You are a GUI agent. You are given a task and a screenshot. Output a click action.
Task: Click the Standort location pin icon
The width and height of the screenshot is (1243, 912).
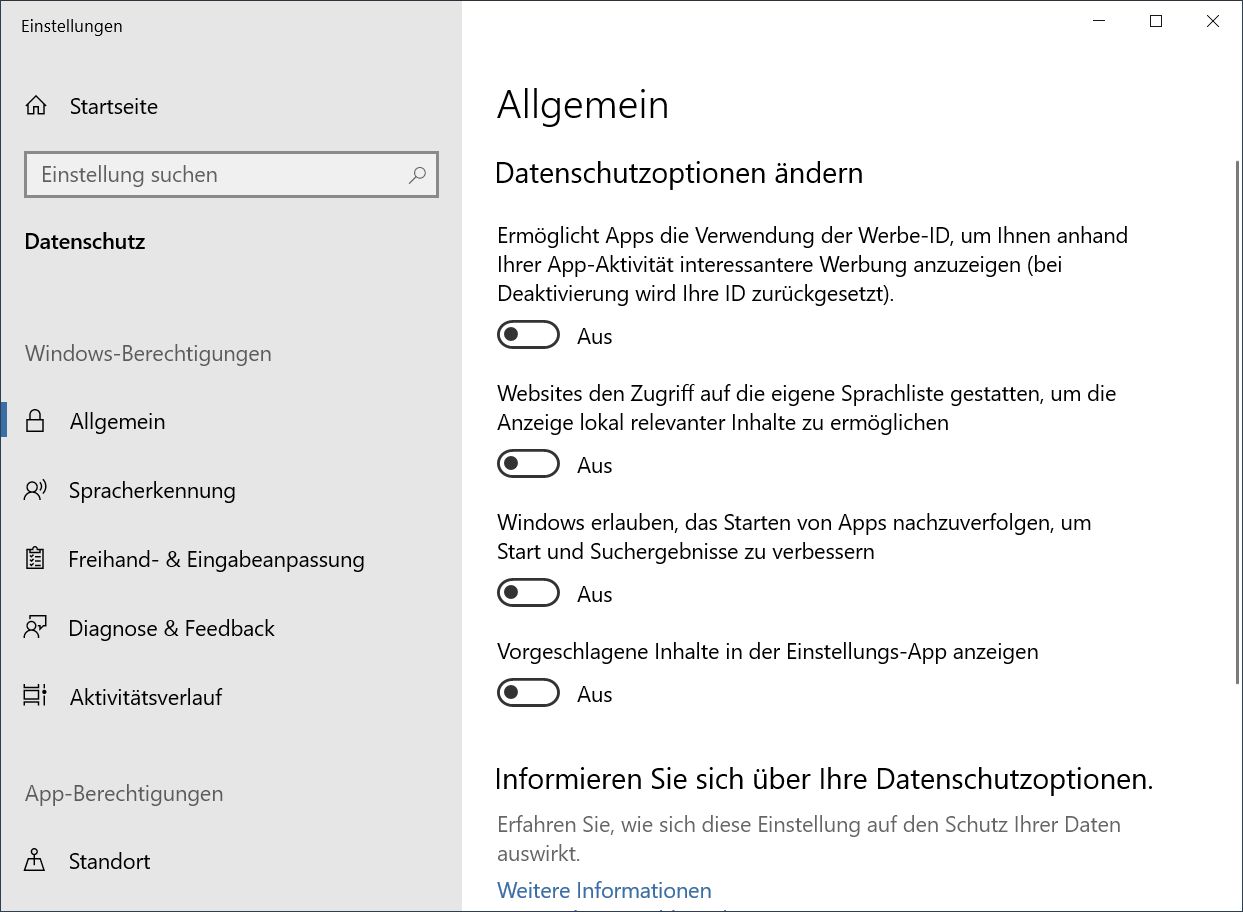tap(34, 861)
